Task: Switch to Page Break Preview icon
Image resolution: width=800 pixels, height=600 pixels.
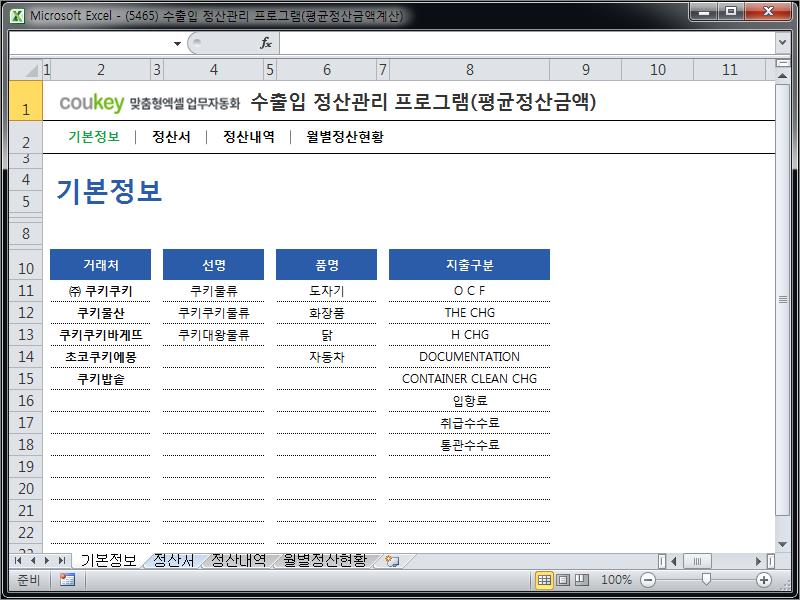Action: [x=582, y=580]
